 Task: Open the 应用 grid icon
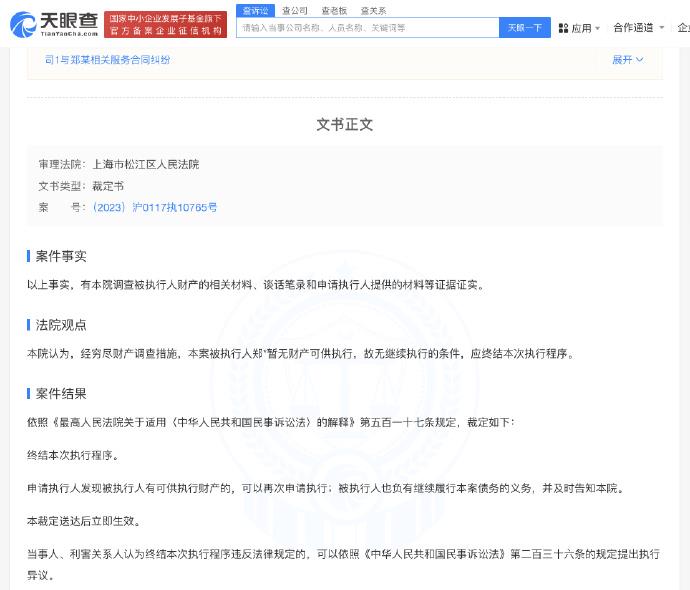click(x=564, y=28)
